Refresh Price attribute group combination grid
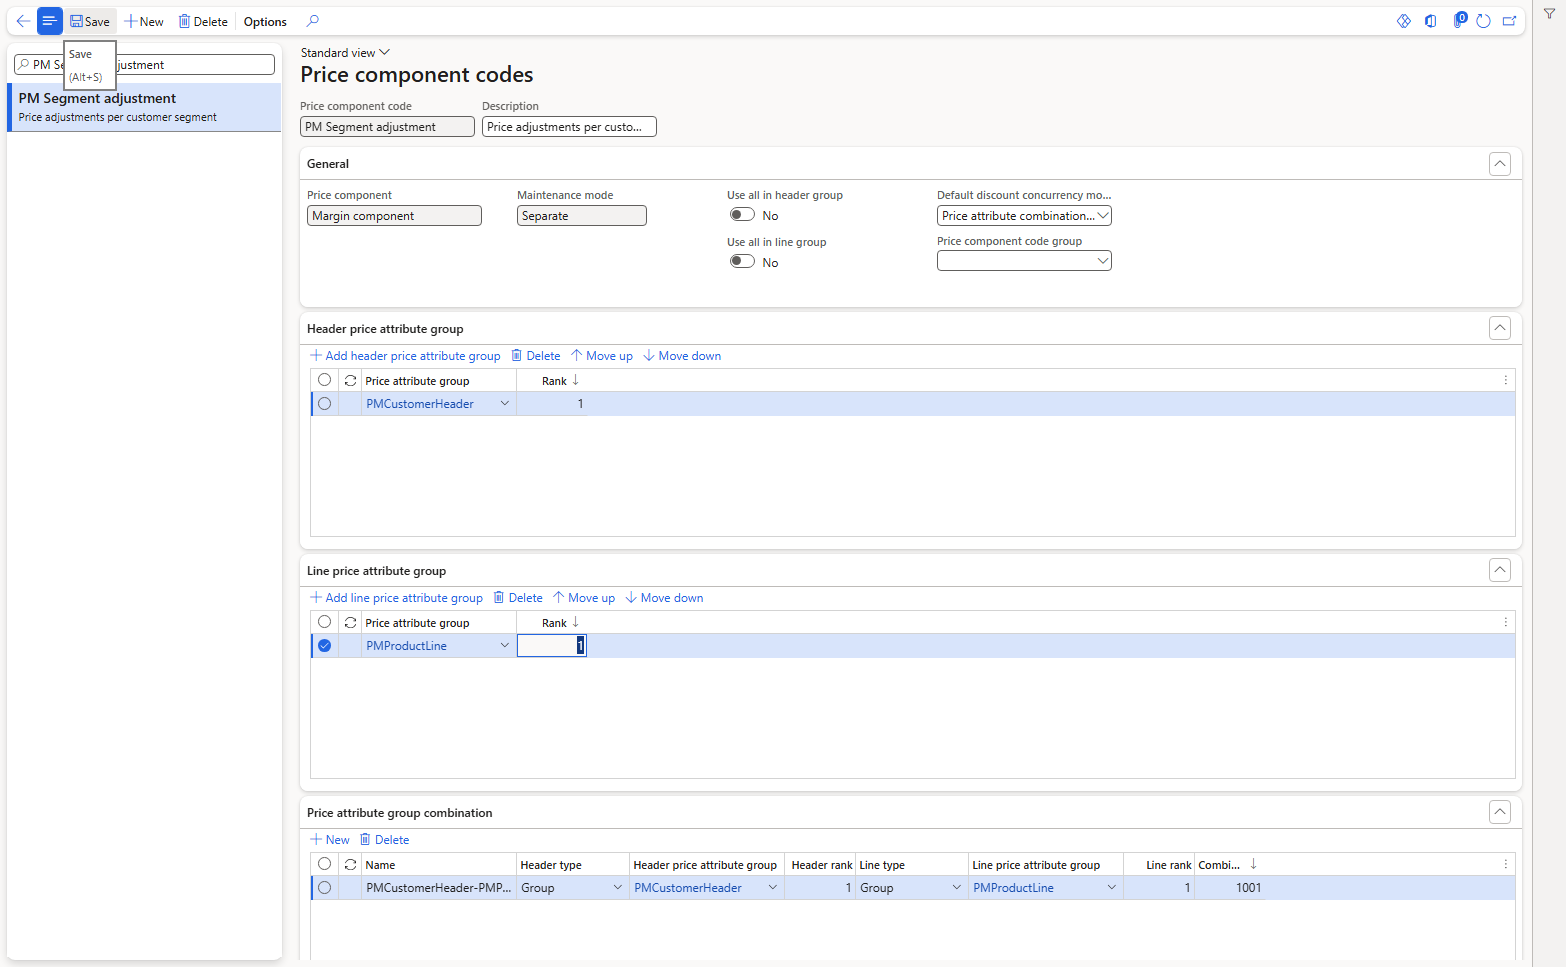 350,865
